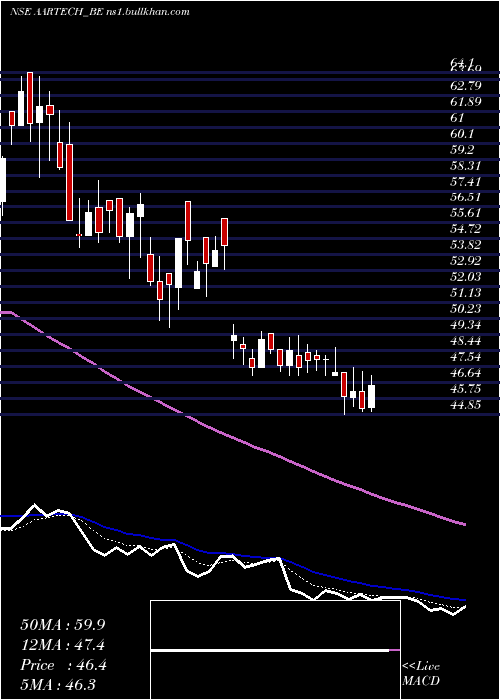Click the 52.03 price axis label

(x=466, y=277)
